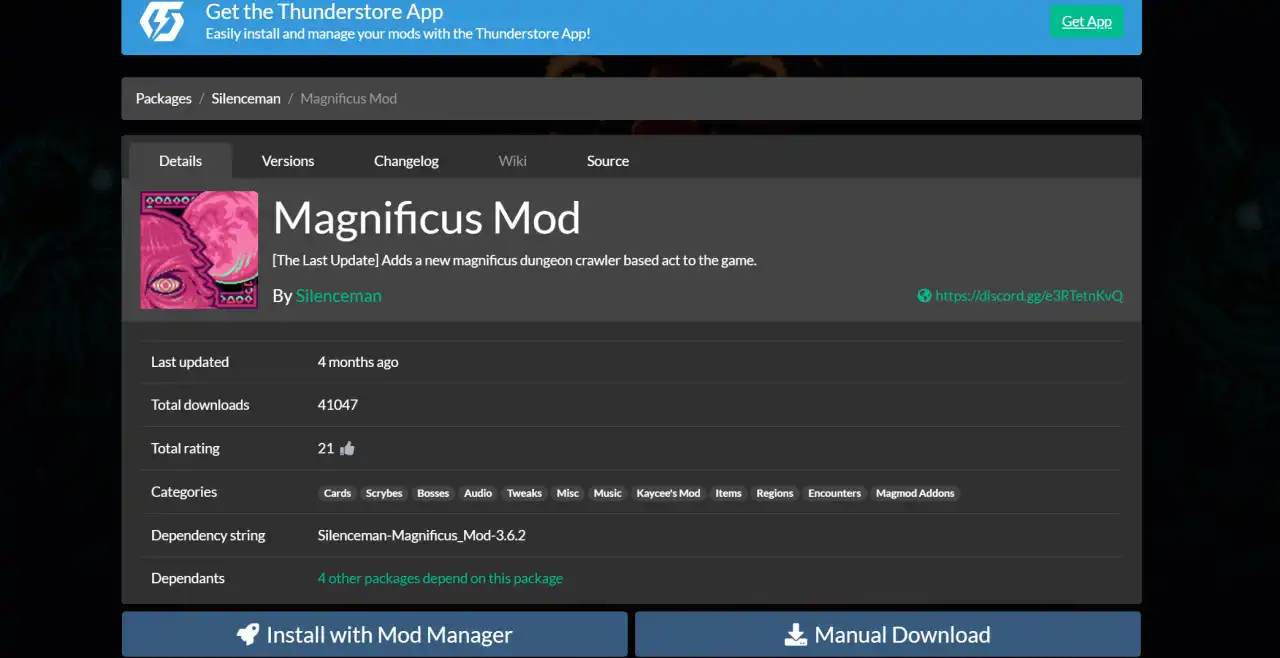Click the Encounters category tag
The height and width of the screenshot is (658, 1280).
click(834, 493)
